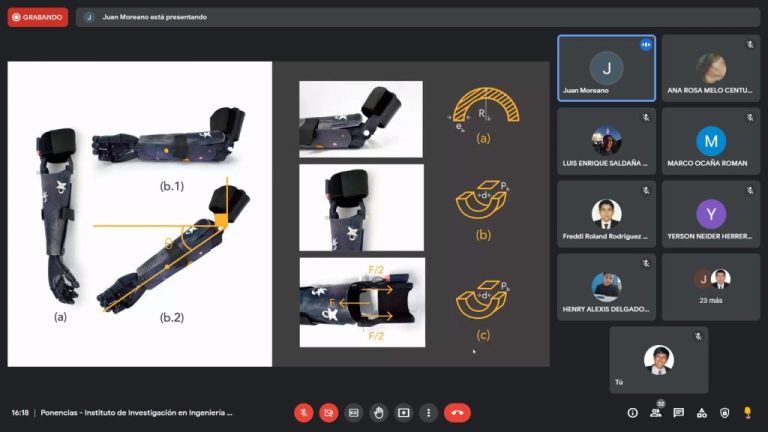Open the more options three-dot menu
The height and width of the screenshot is (432, 768).
coord(429,412)
